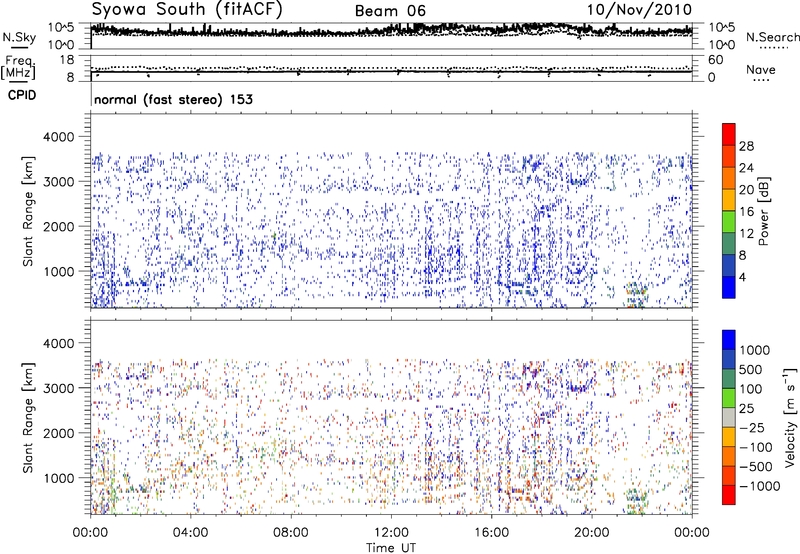Click the strong echo cluster near 21:40 in the power panel
Viewport: 800px width, 554px height.
637,293
